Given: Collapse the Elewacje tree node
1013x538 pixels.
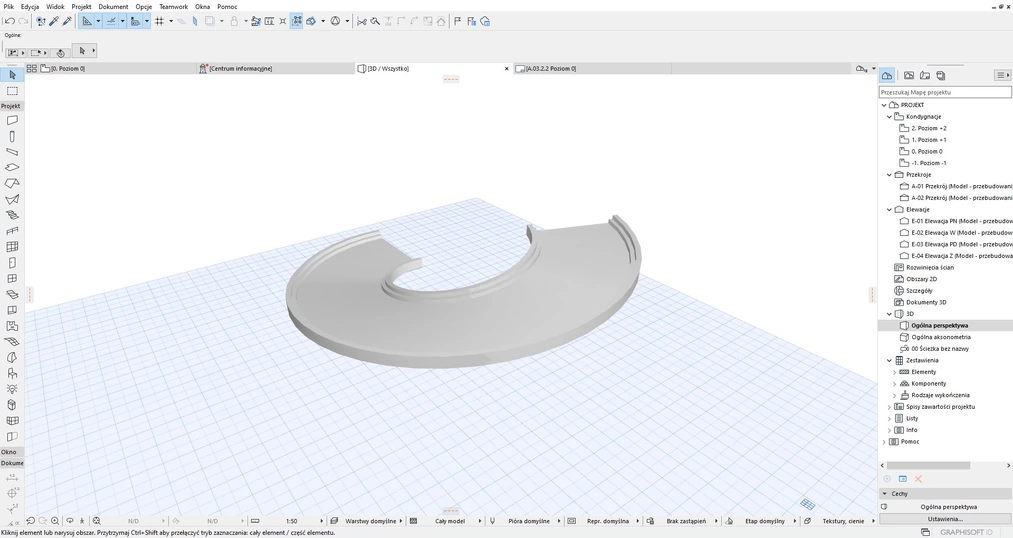Looking at the screenshot, I should tap(890, 210).
